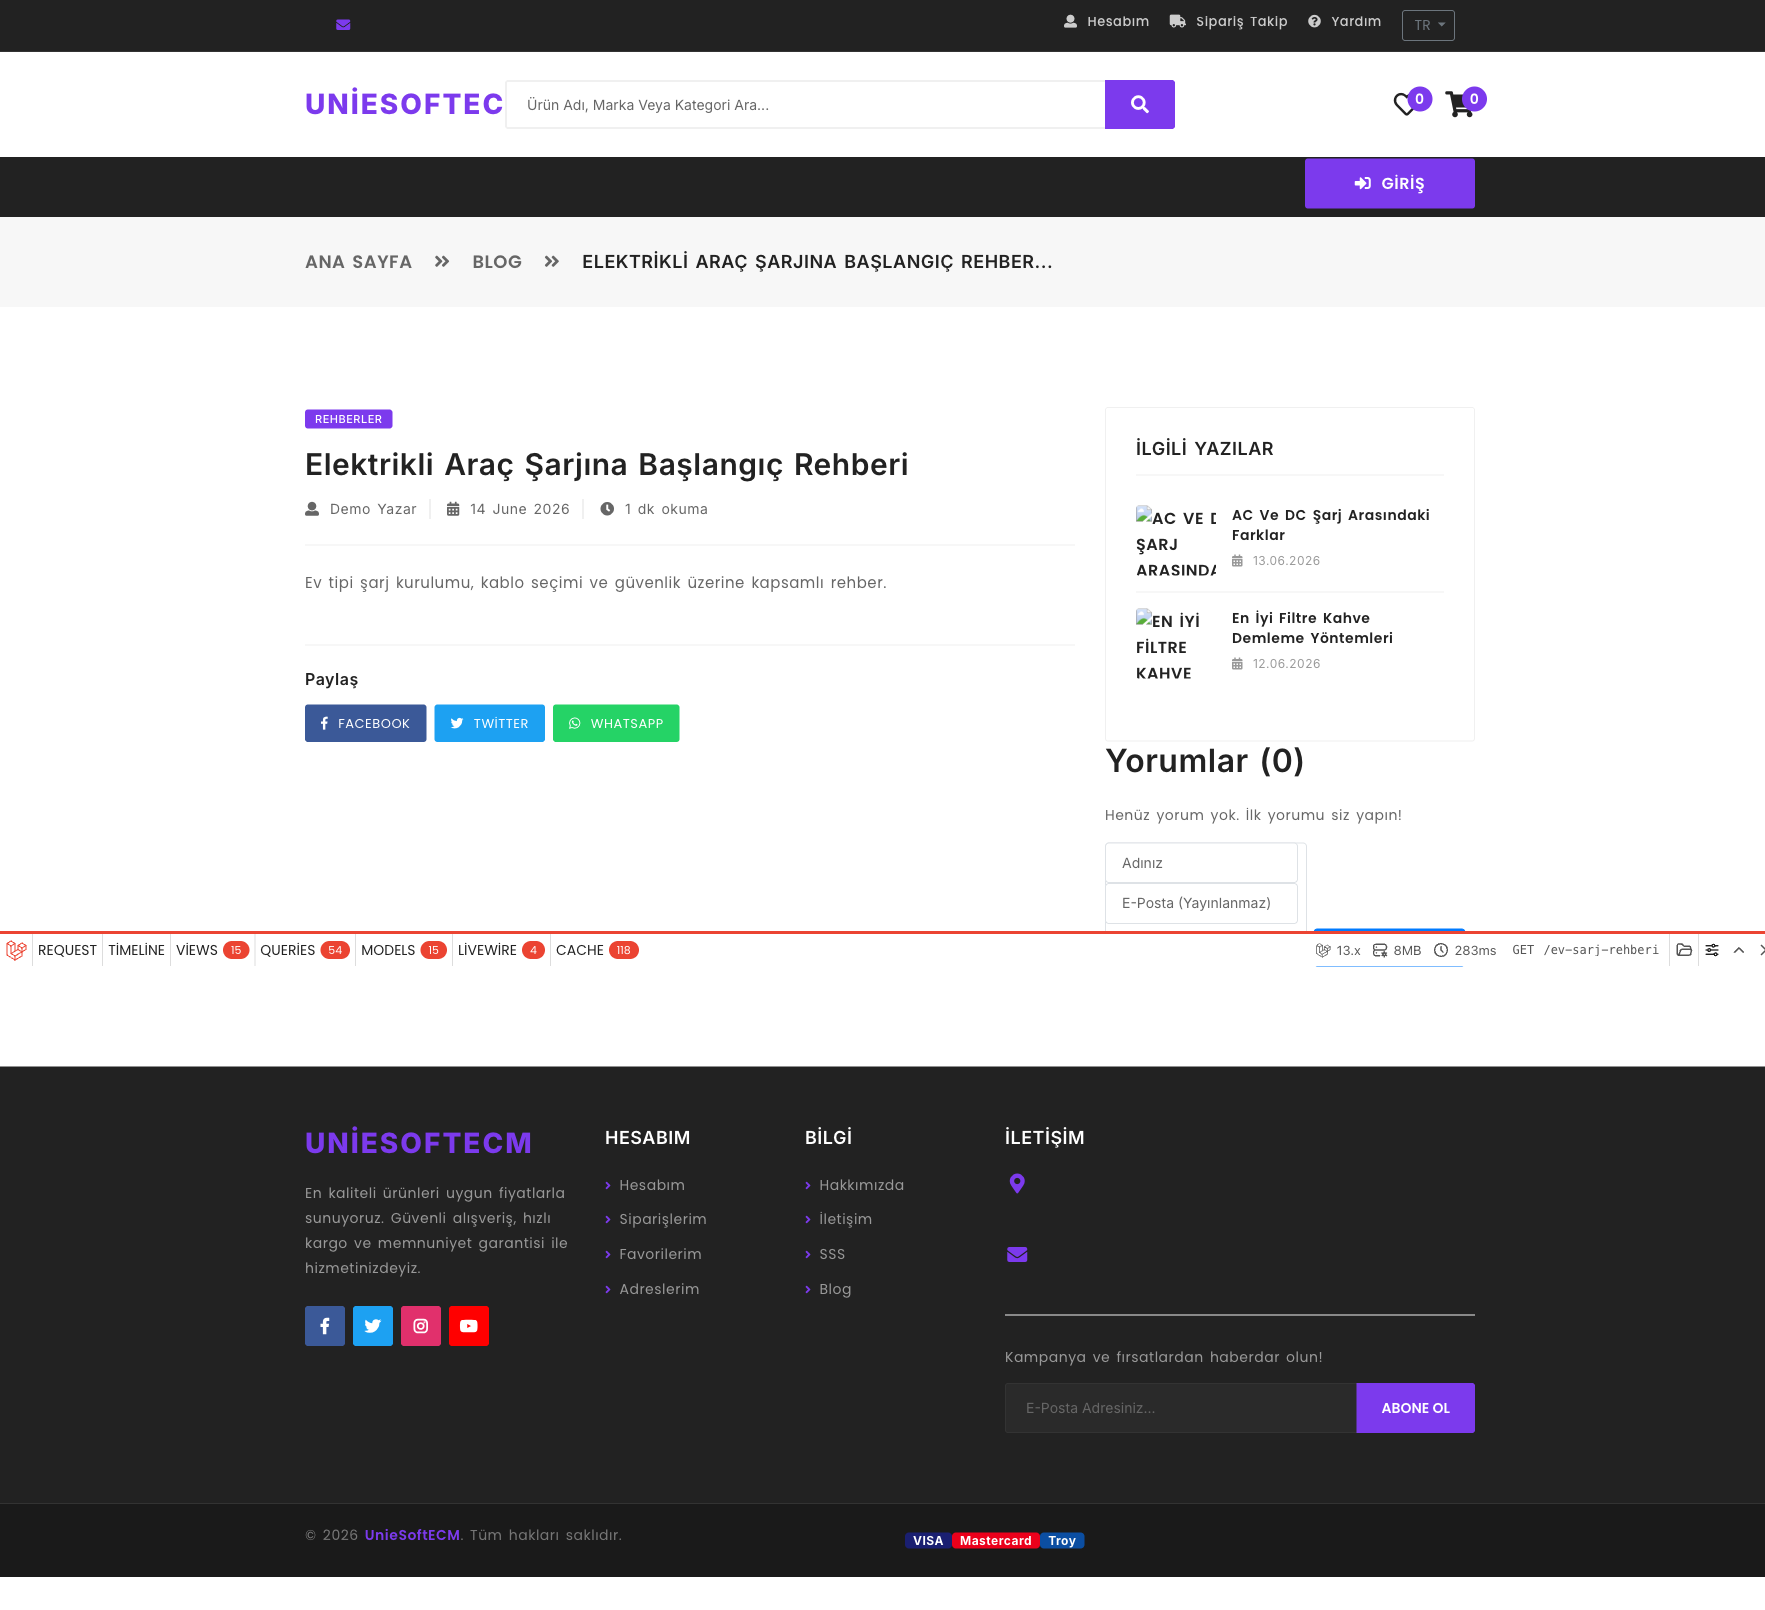
Task: Click the footer location pin icon
Action: coord(1017,1184)
